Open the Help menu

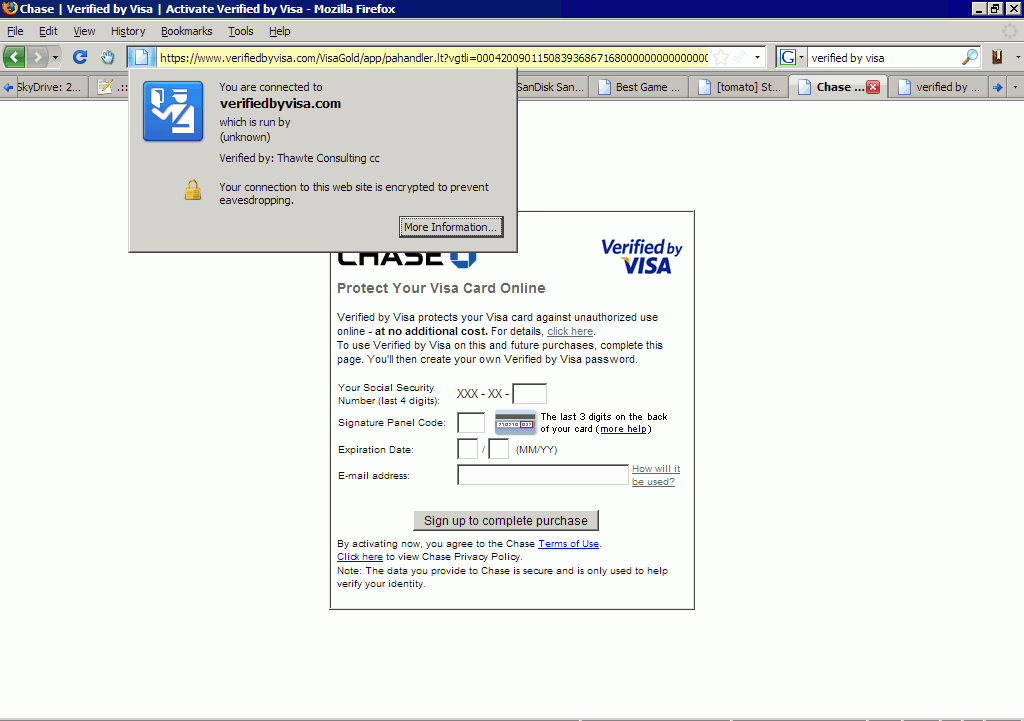pos(280,31)
